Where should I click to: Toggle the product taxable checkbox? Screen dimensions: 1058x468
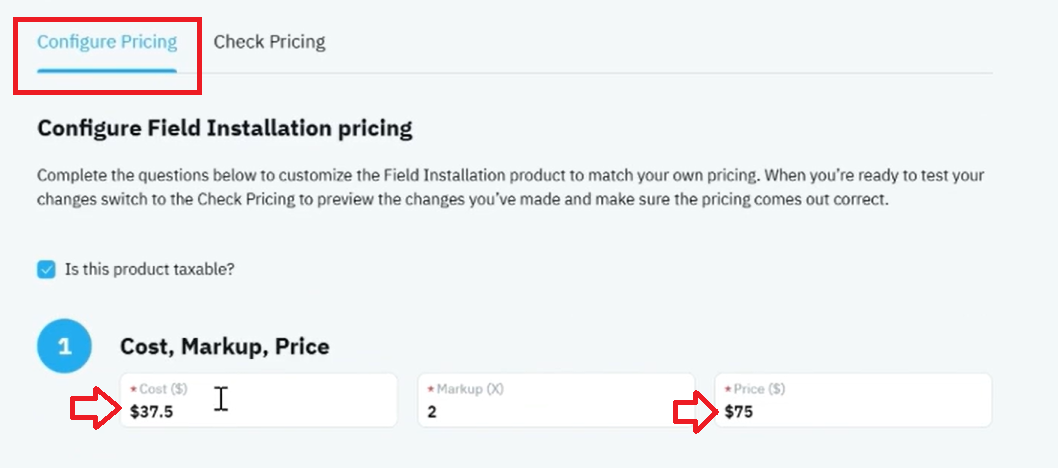pyautogui.click(x=46, y=270)
